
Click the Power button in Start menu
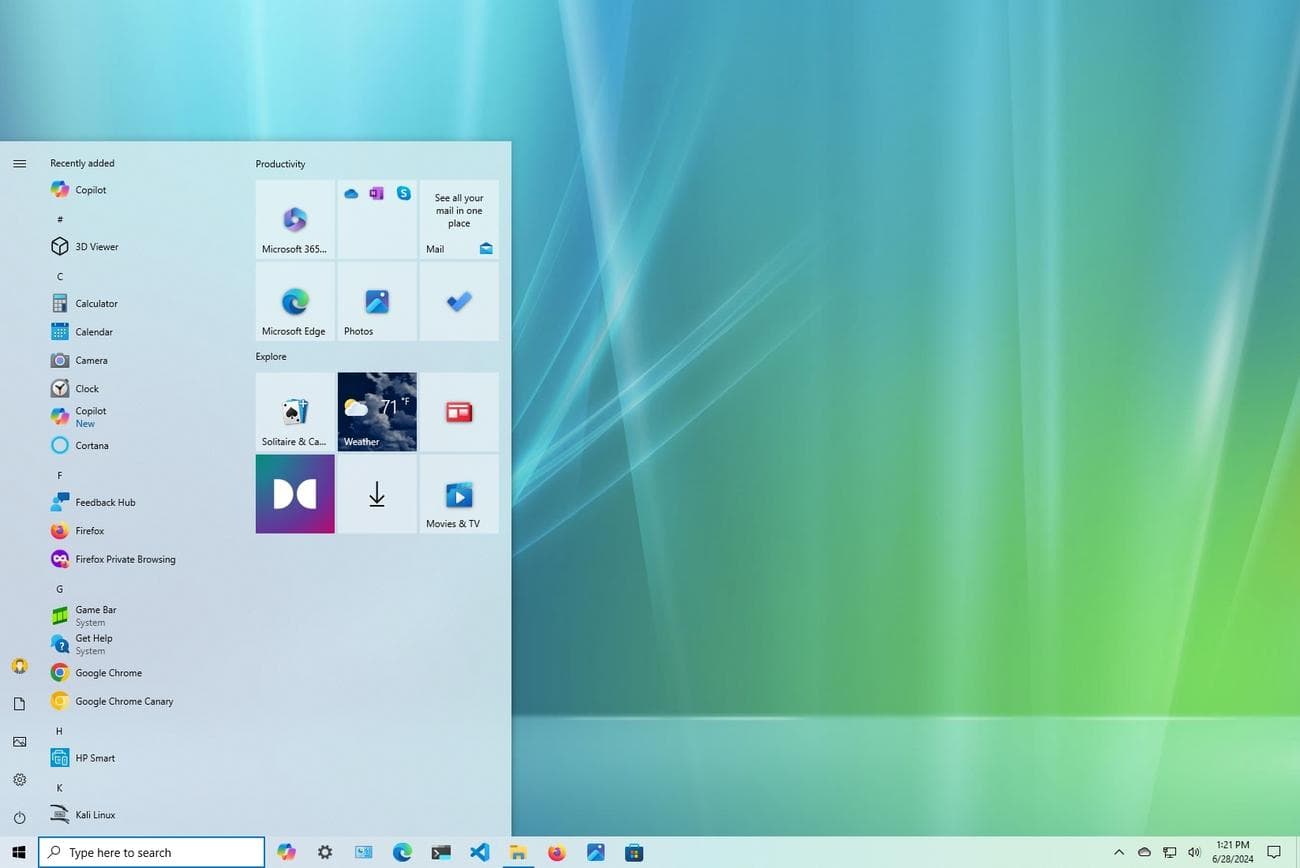point(19,817)
